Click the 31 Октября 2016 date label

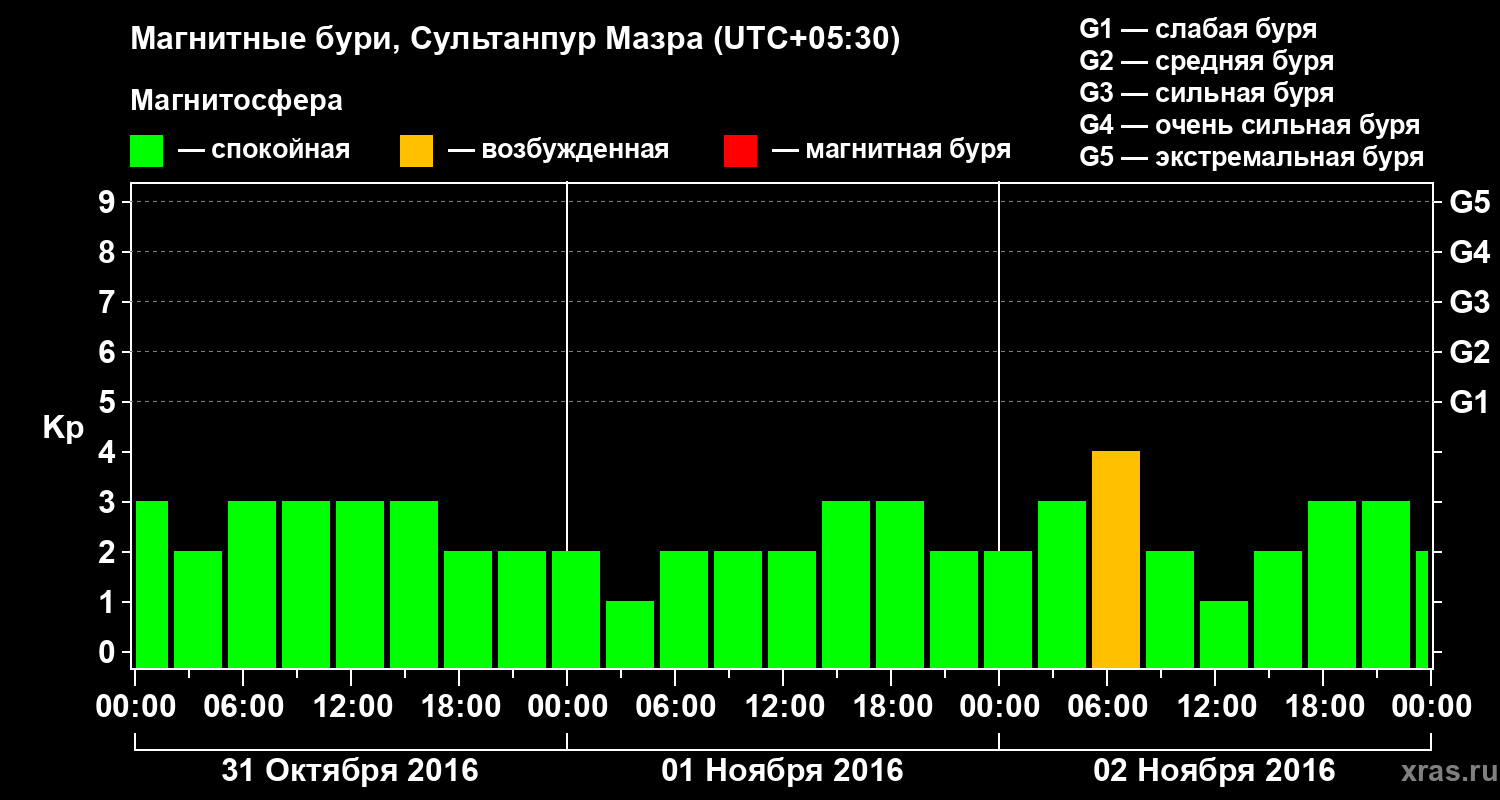(x=350, y=771)
